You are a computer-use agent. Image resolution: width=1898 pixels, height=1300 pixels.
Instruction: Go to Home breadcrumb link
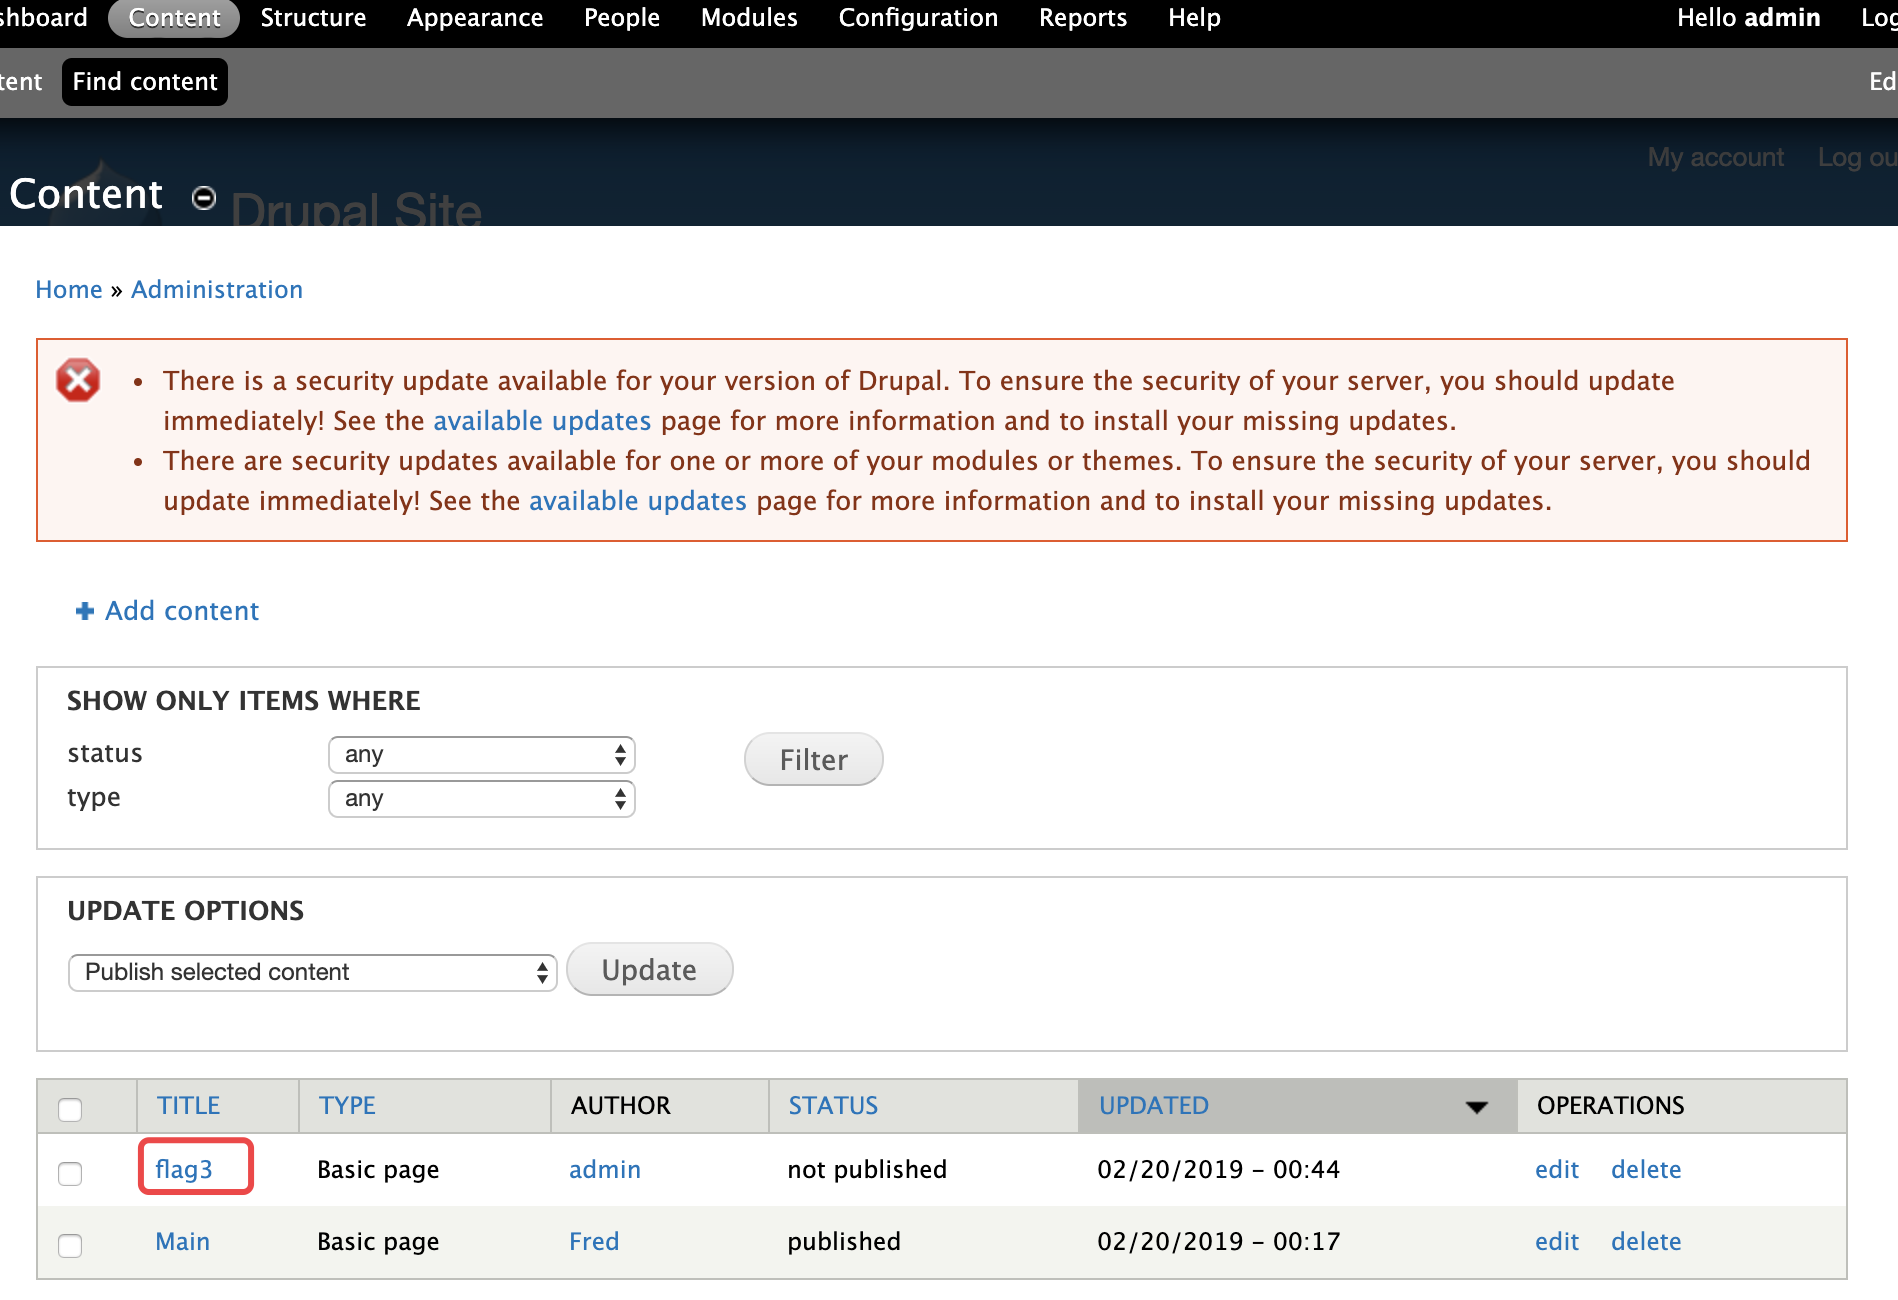[x=69, y=290]
